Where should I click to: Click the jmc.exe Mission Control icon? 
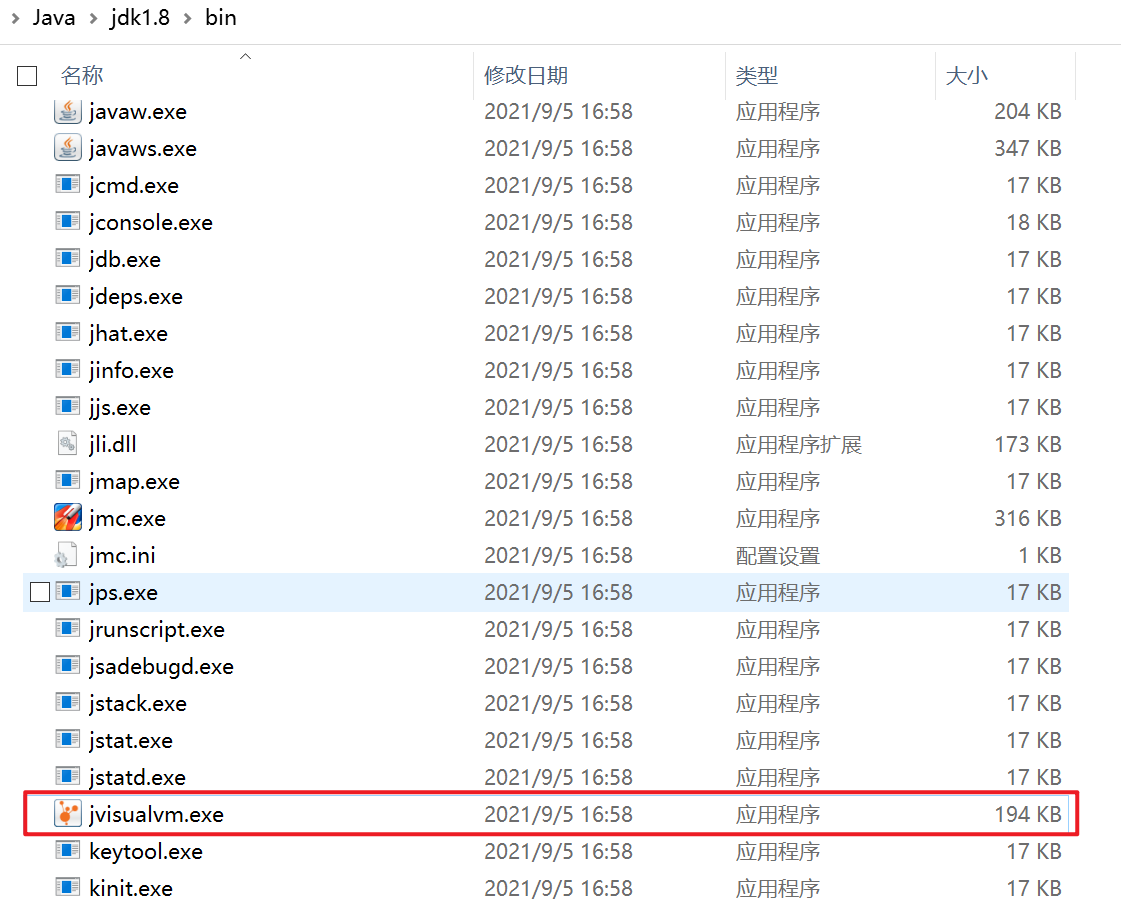[x=67, y=518]
